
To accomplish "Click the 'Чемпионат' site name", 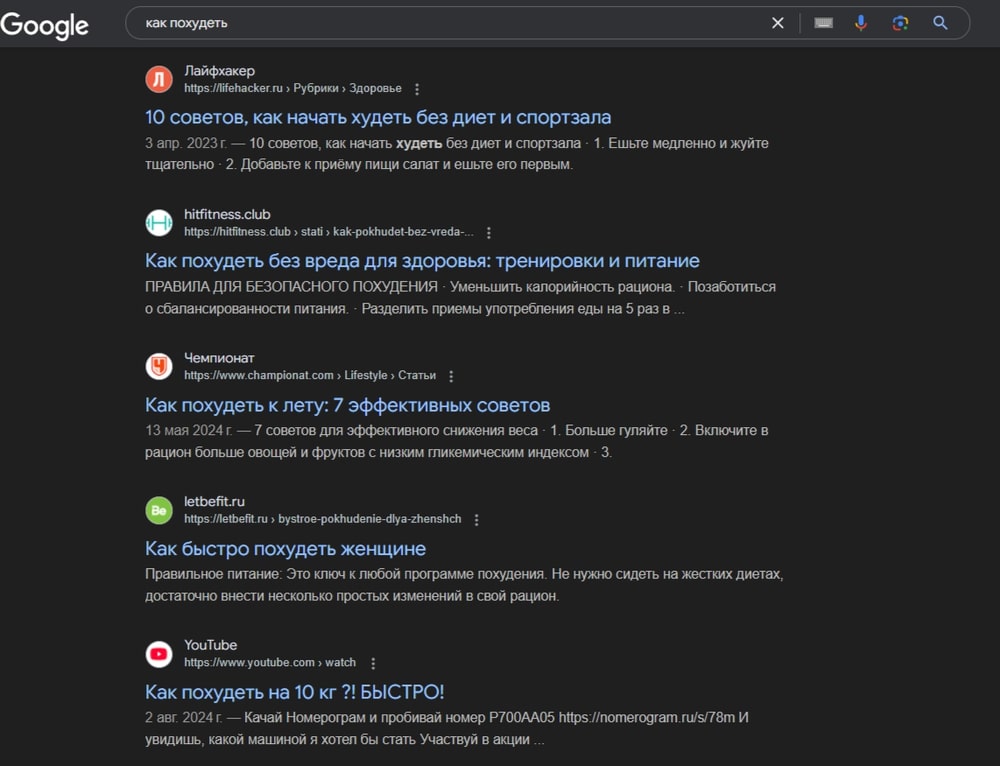I will 219,358.
